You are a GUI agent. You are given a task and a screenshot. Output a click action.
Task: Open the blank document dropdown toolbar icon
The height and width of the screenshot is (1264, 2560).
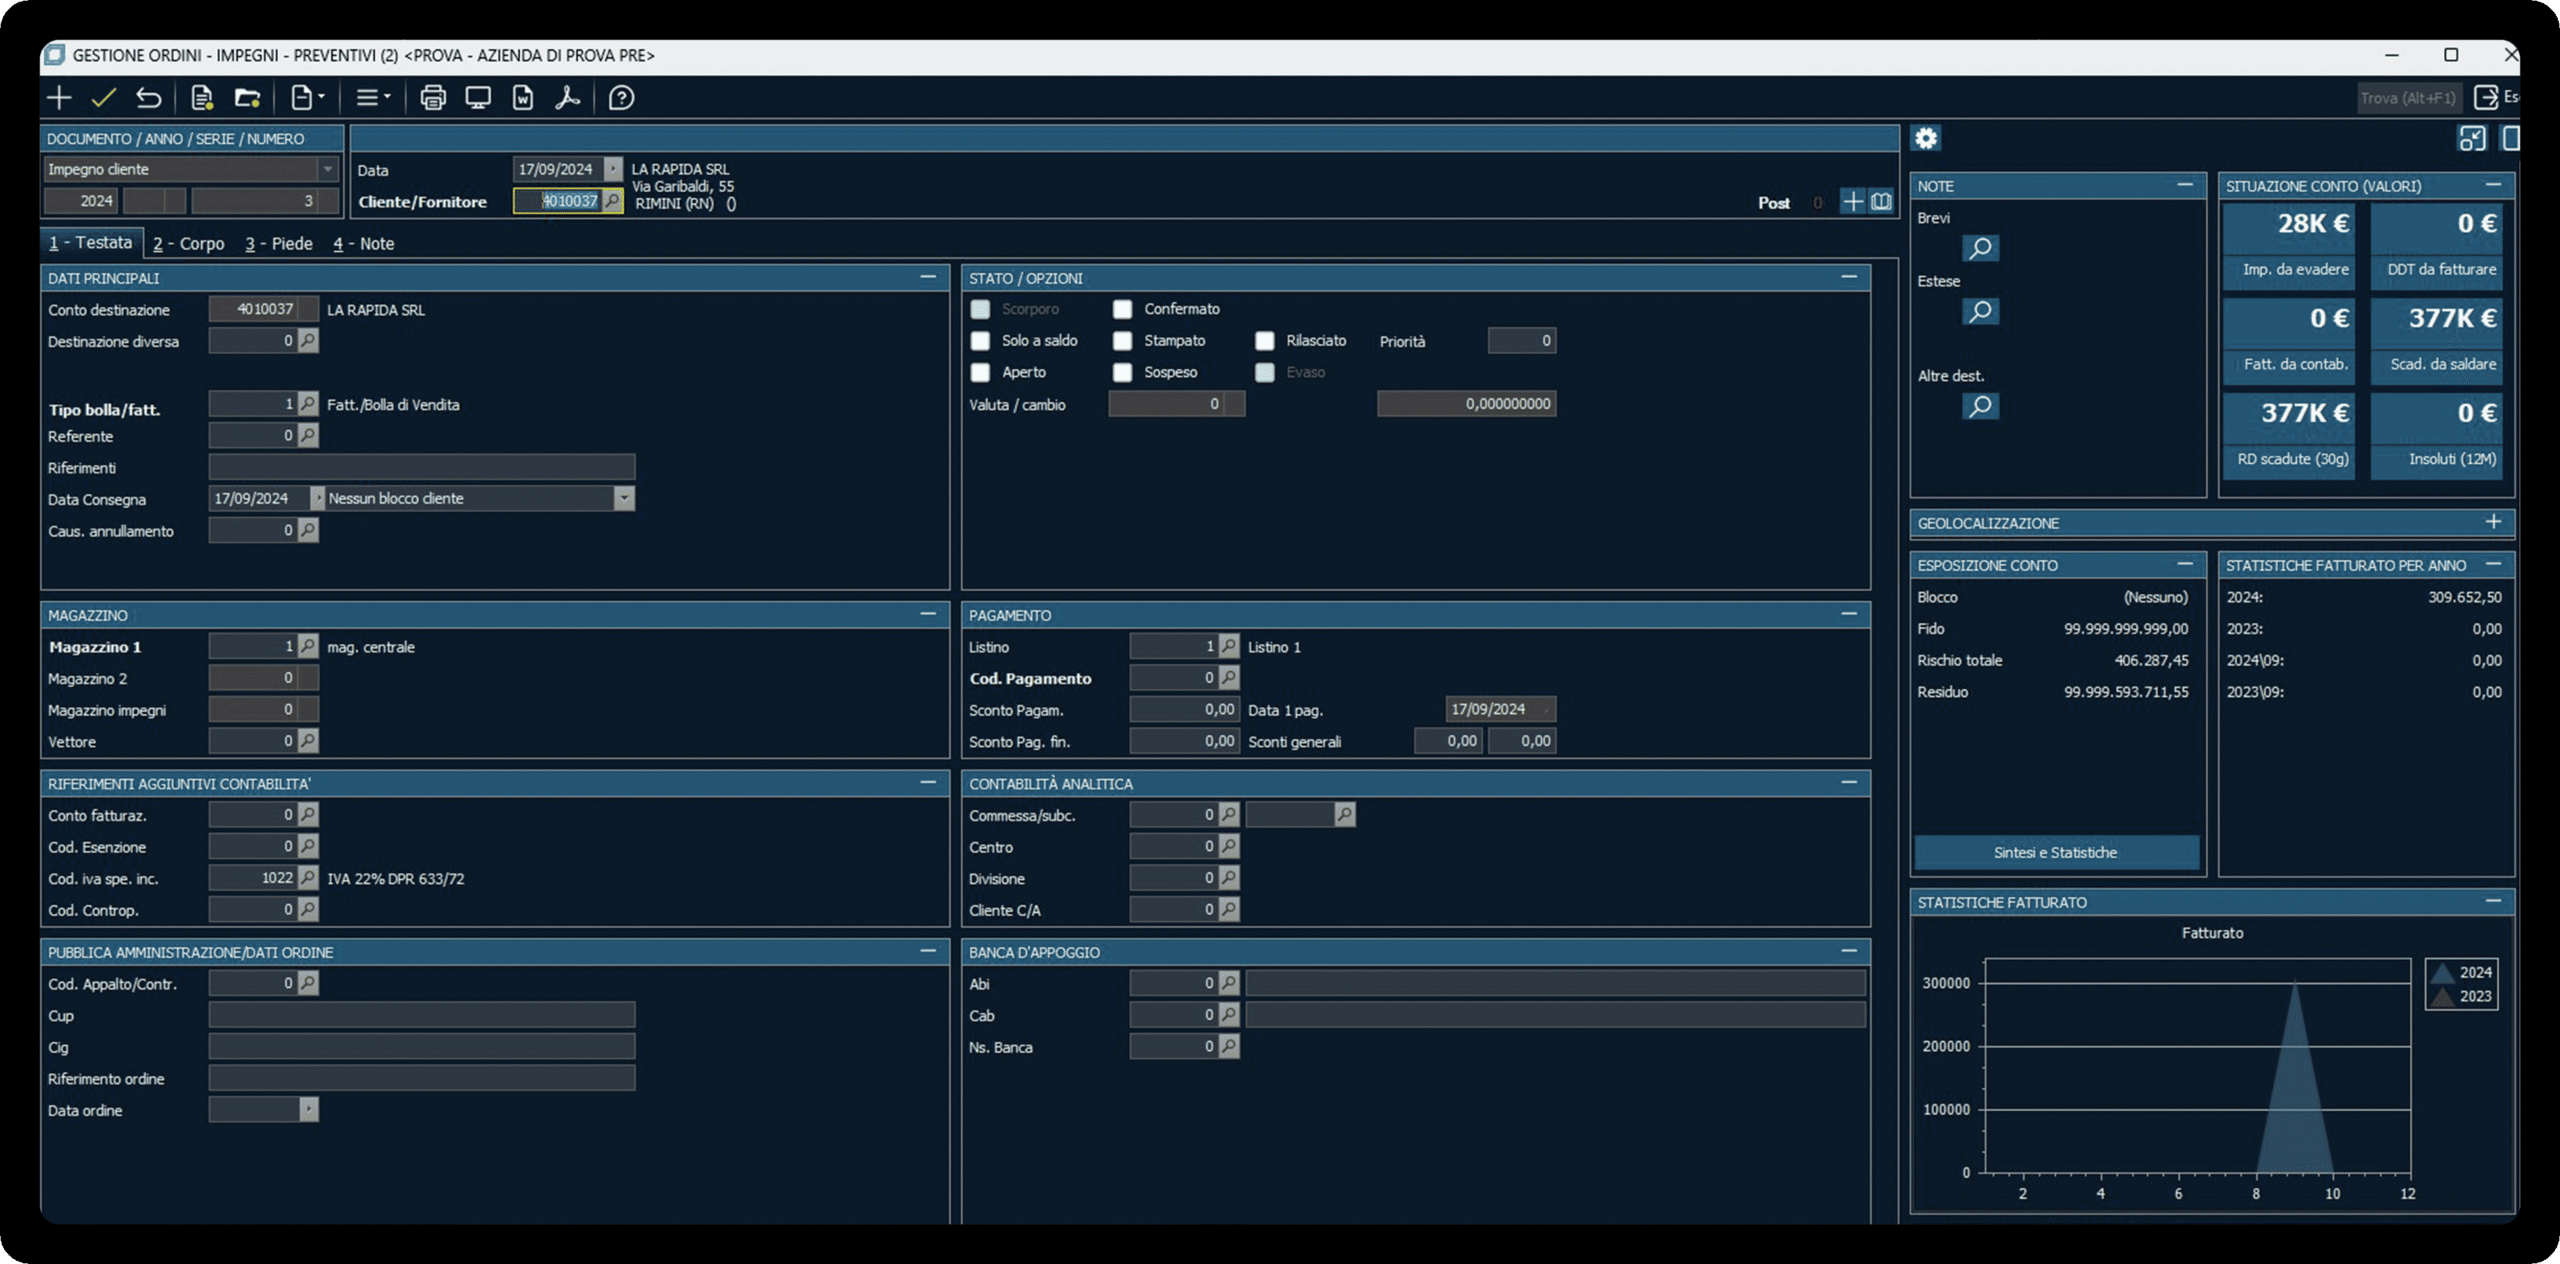pyautogui.click(x=307, y=97)
